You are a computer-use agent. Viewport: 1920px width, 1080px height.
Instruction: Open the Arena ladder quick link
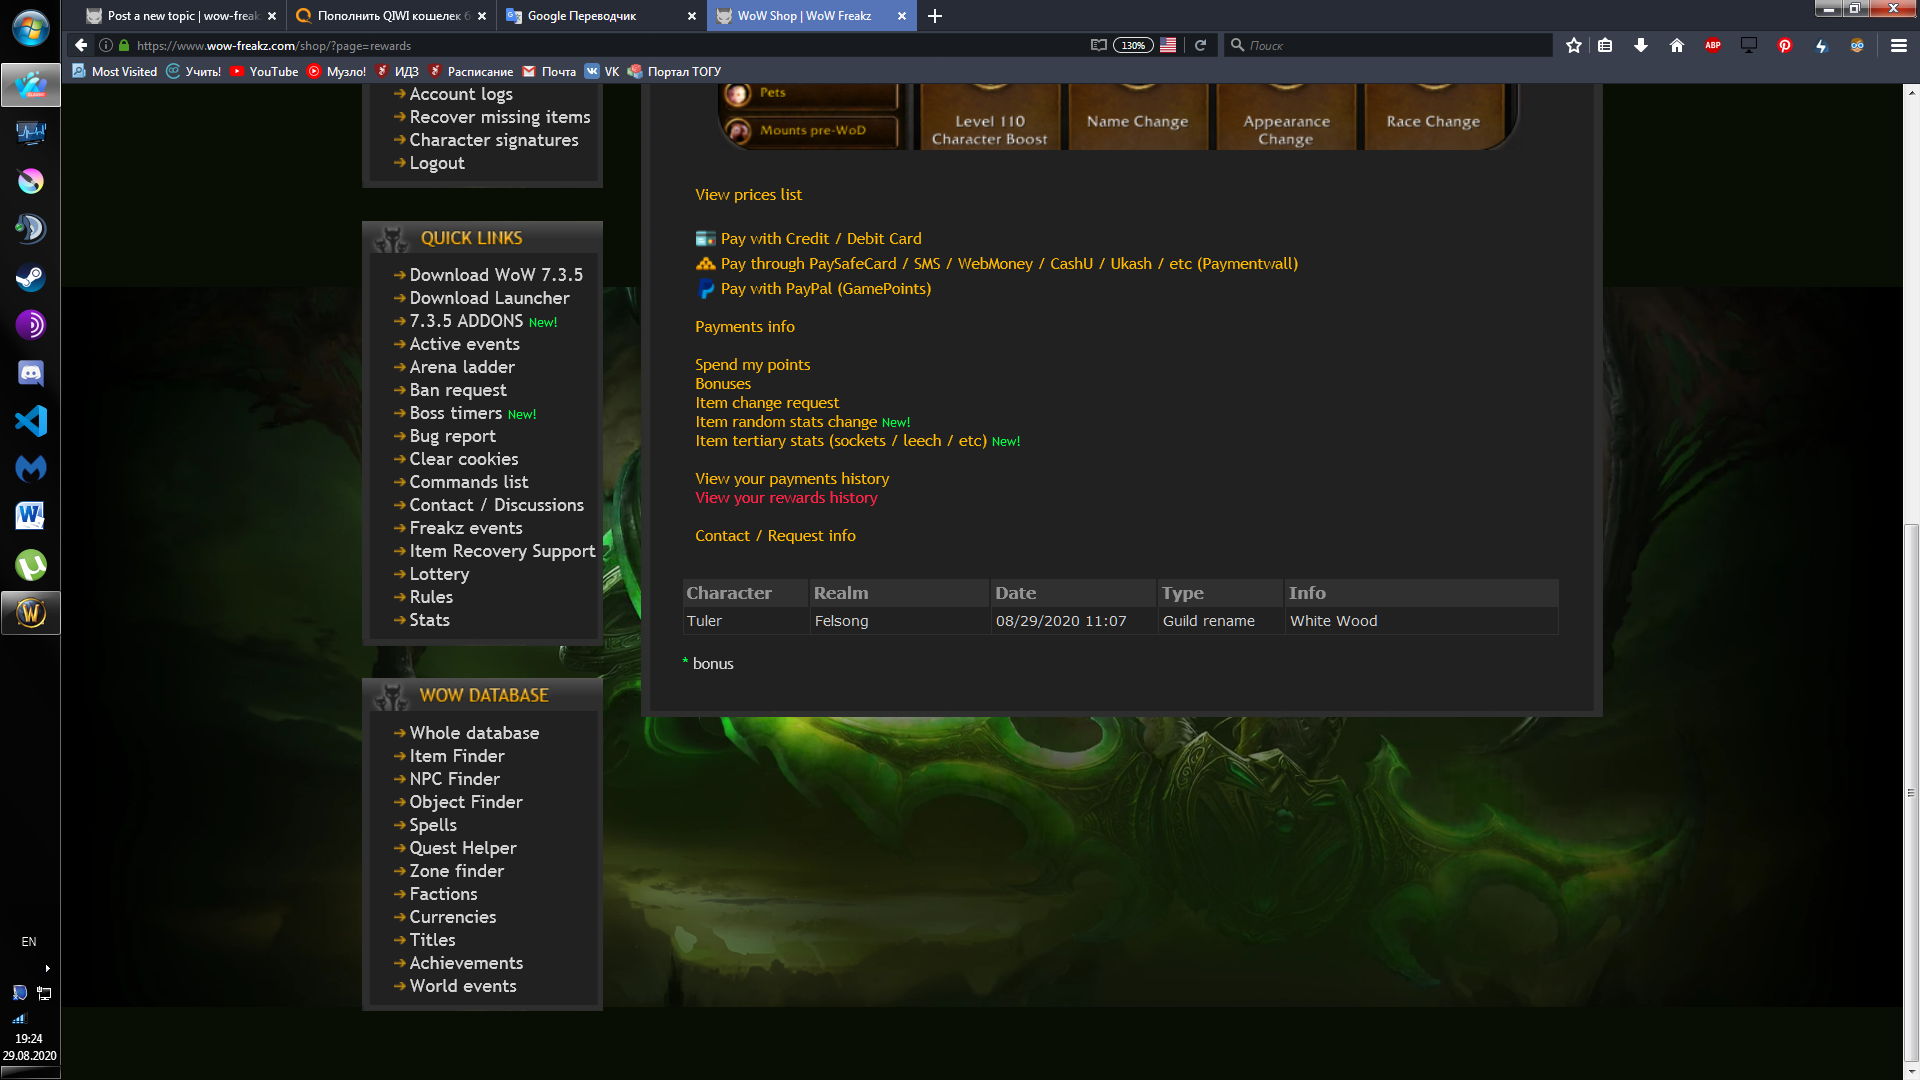point(462,366)
